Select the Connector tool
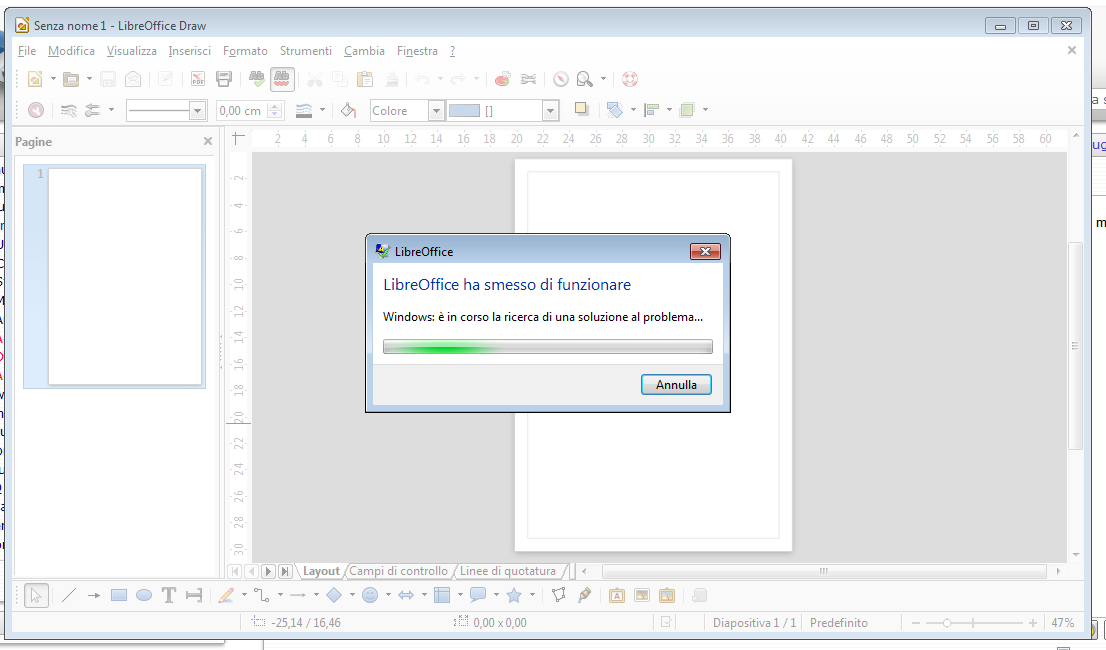Image resolution: width=1106 pixels, height=650 pixels. click(262, 596)
